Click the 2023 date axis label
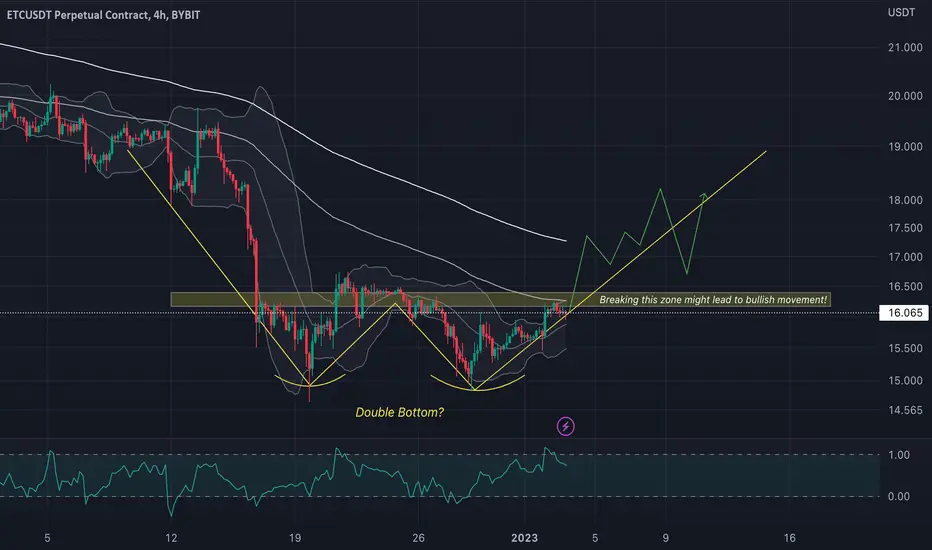Screen dimensions: 932x550 (x=524, y=538)
